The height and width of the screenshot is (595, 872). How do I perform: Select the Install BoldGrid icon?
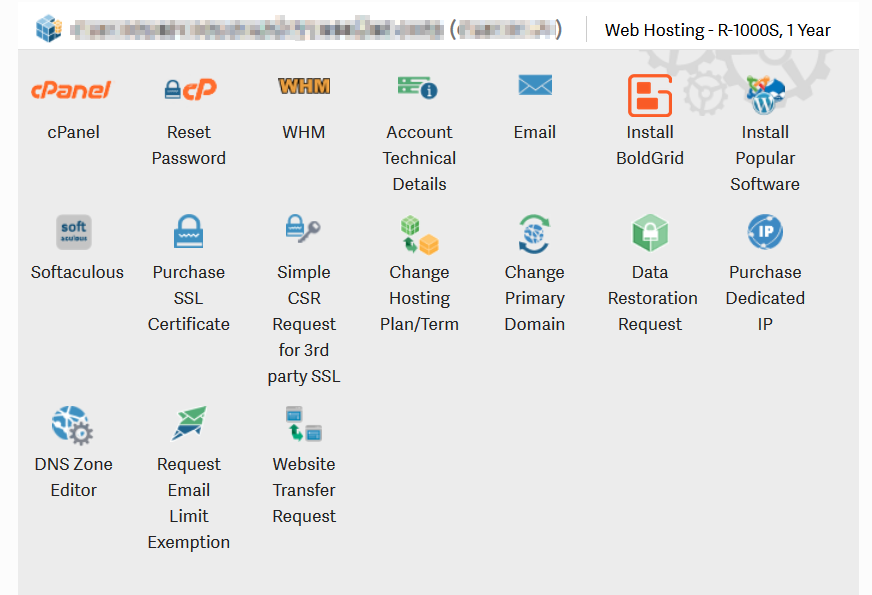(650, 96)
